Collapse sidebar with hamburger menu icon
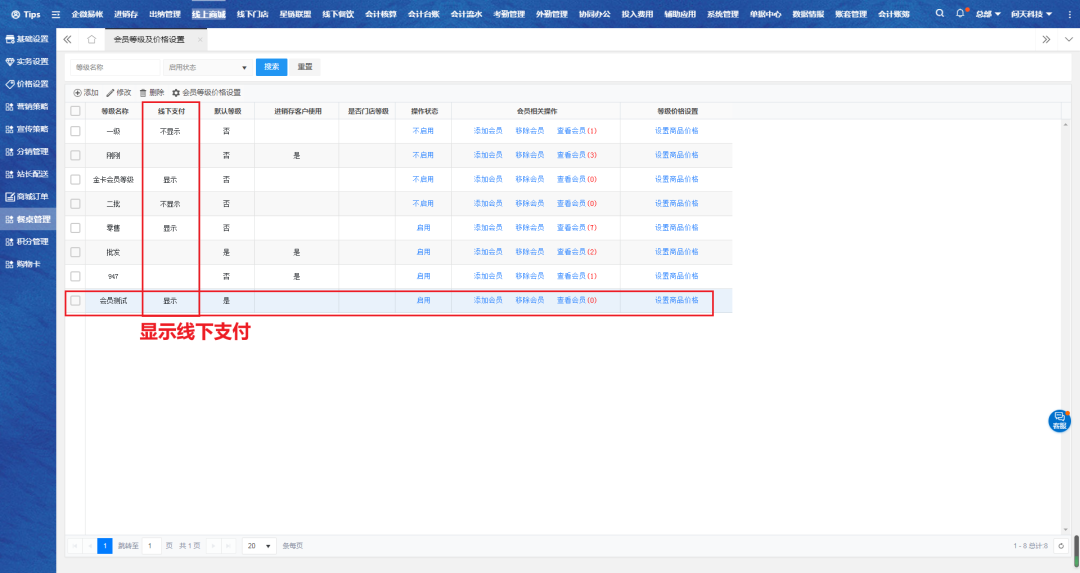The height and width of the screenshot is (573, 1080). (x=55, y=15)
